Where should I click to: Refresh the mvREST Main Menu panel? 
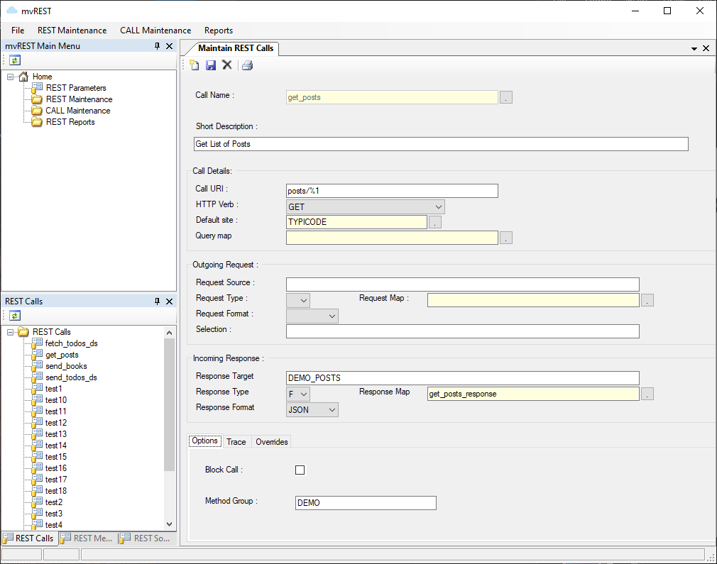pos(15,61)
